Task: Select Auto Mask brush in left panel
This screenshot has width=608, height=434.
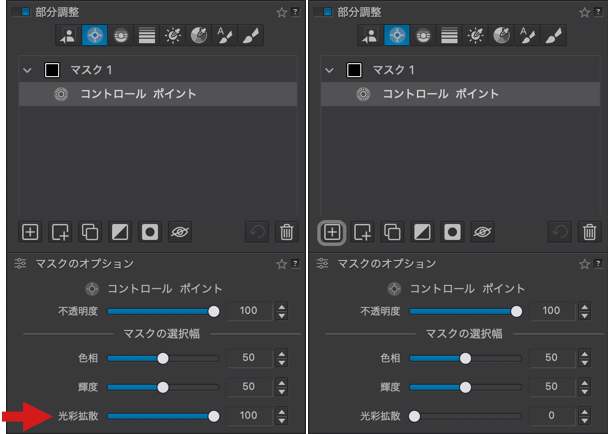Action: coord(225,36)
